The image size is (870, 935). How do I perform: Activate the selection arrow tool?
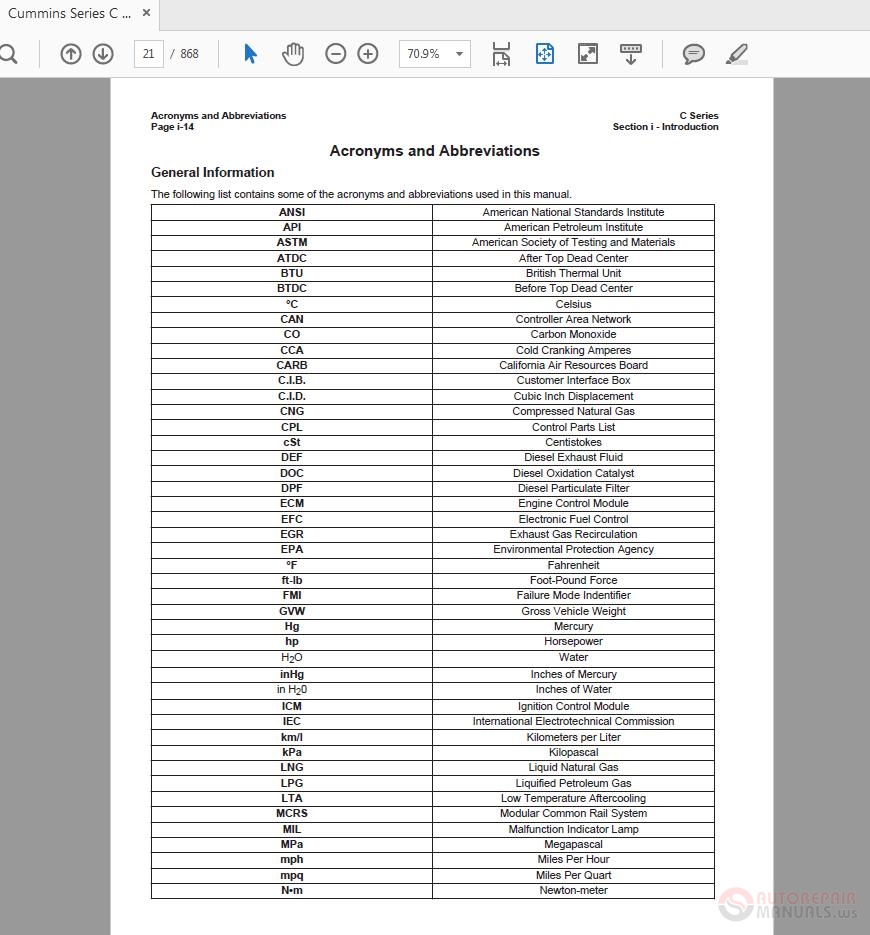250,54
